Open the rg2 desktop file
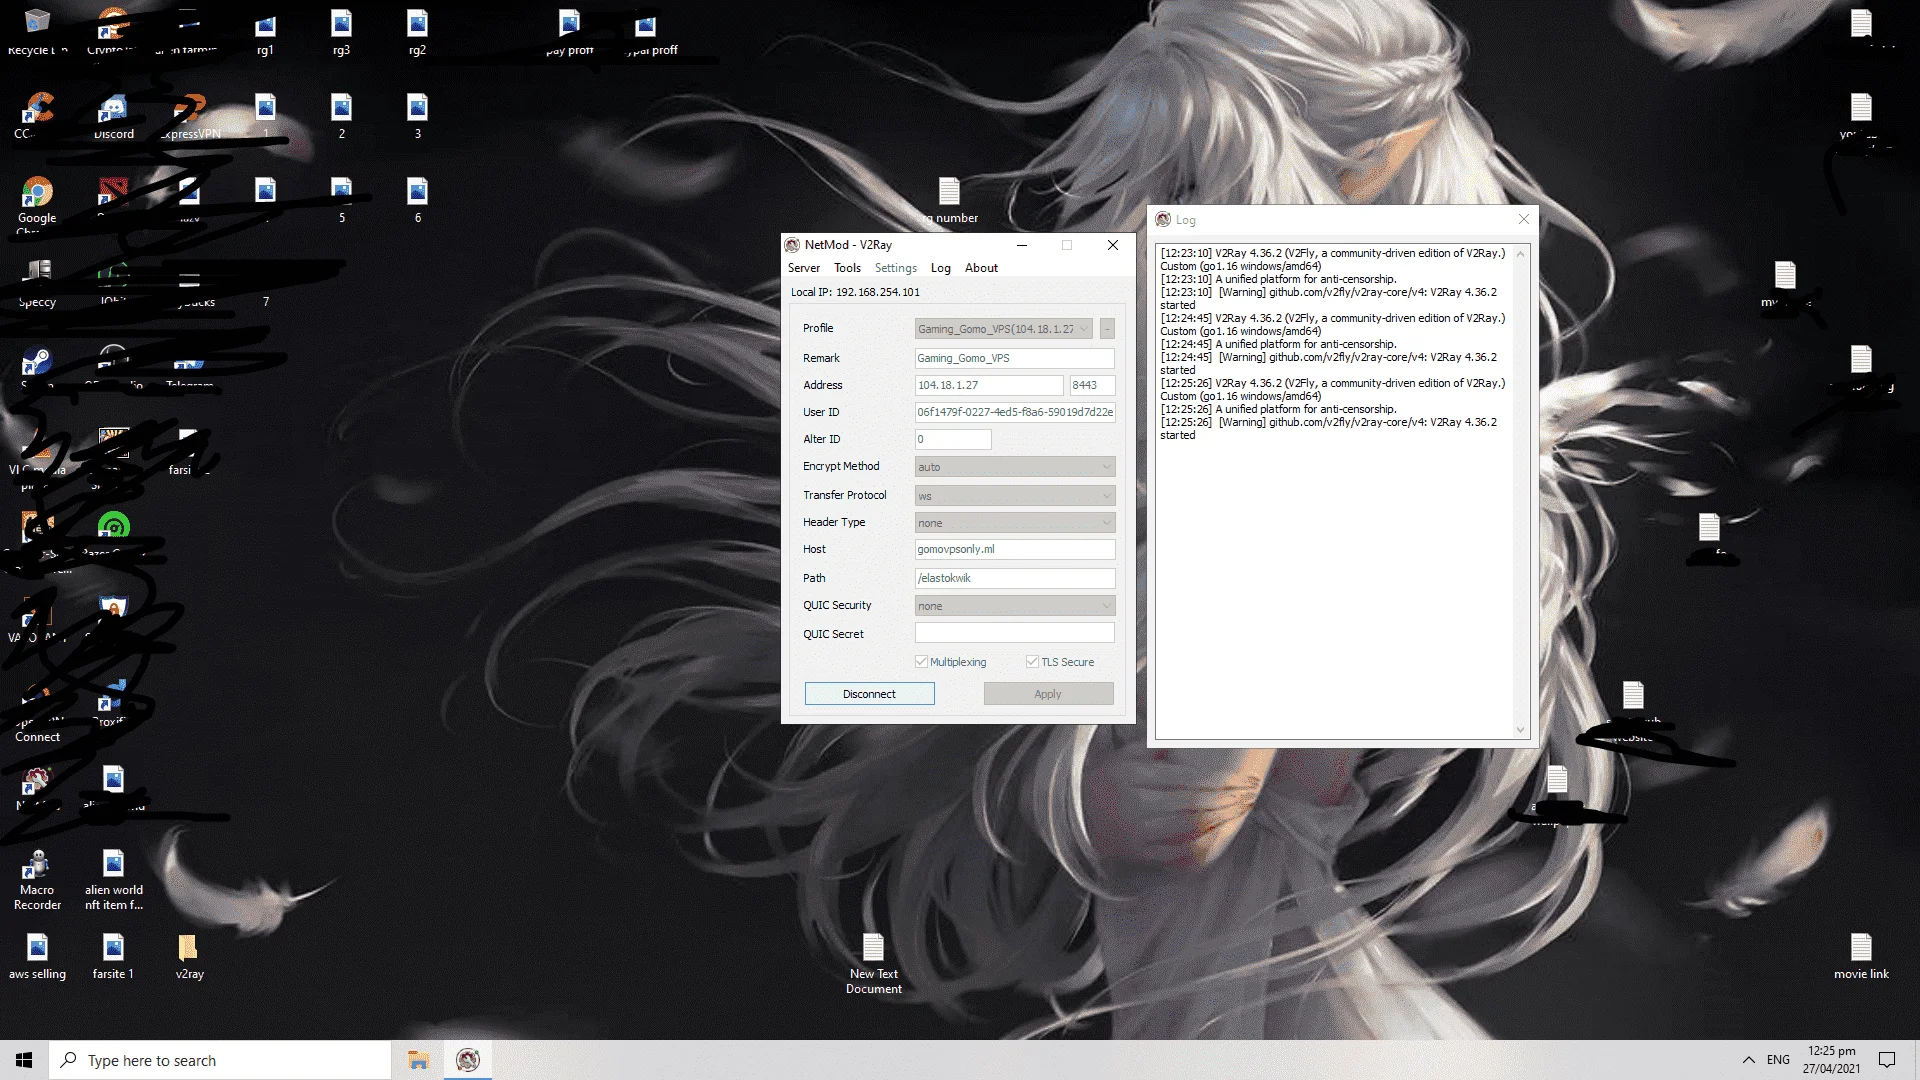The height and width of the screenshot is (1080, 1920). pos(417,32)
